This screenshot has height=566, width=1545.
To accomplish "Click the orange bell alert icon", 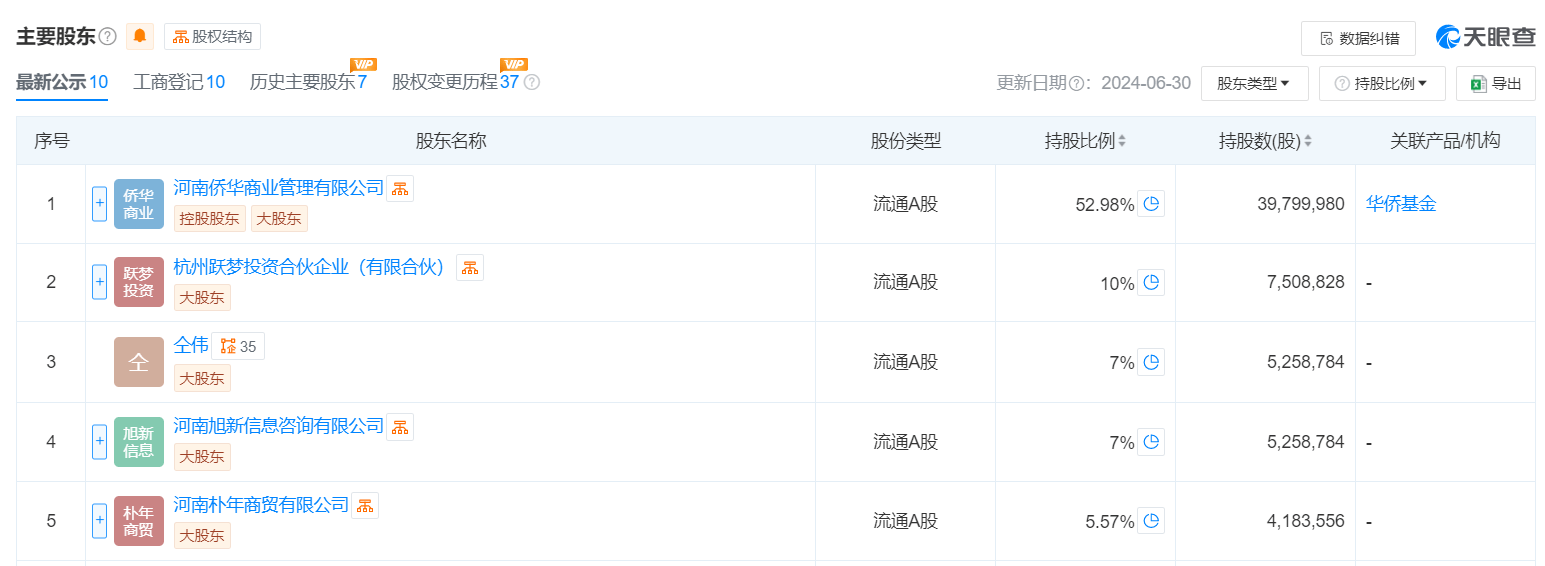I will tap(140, 36).
